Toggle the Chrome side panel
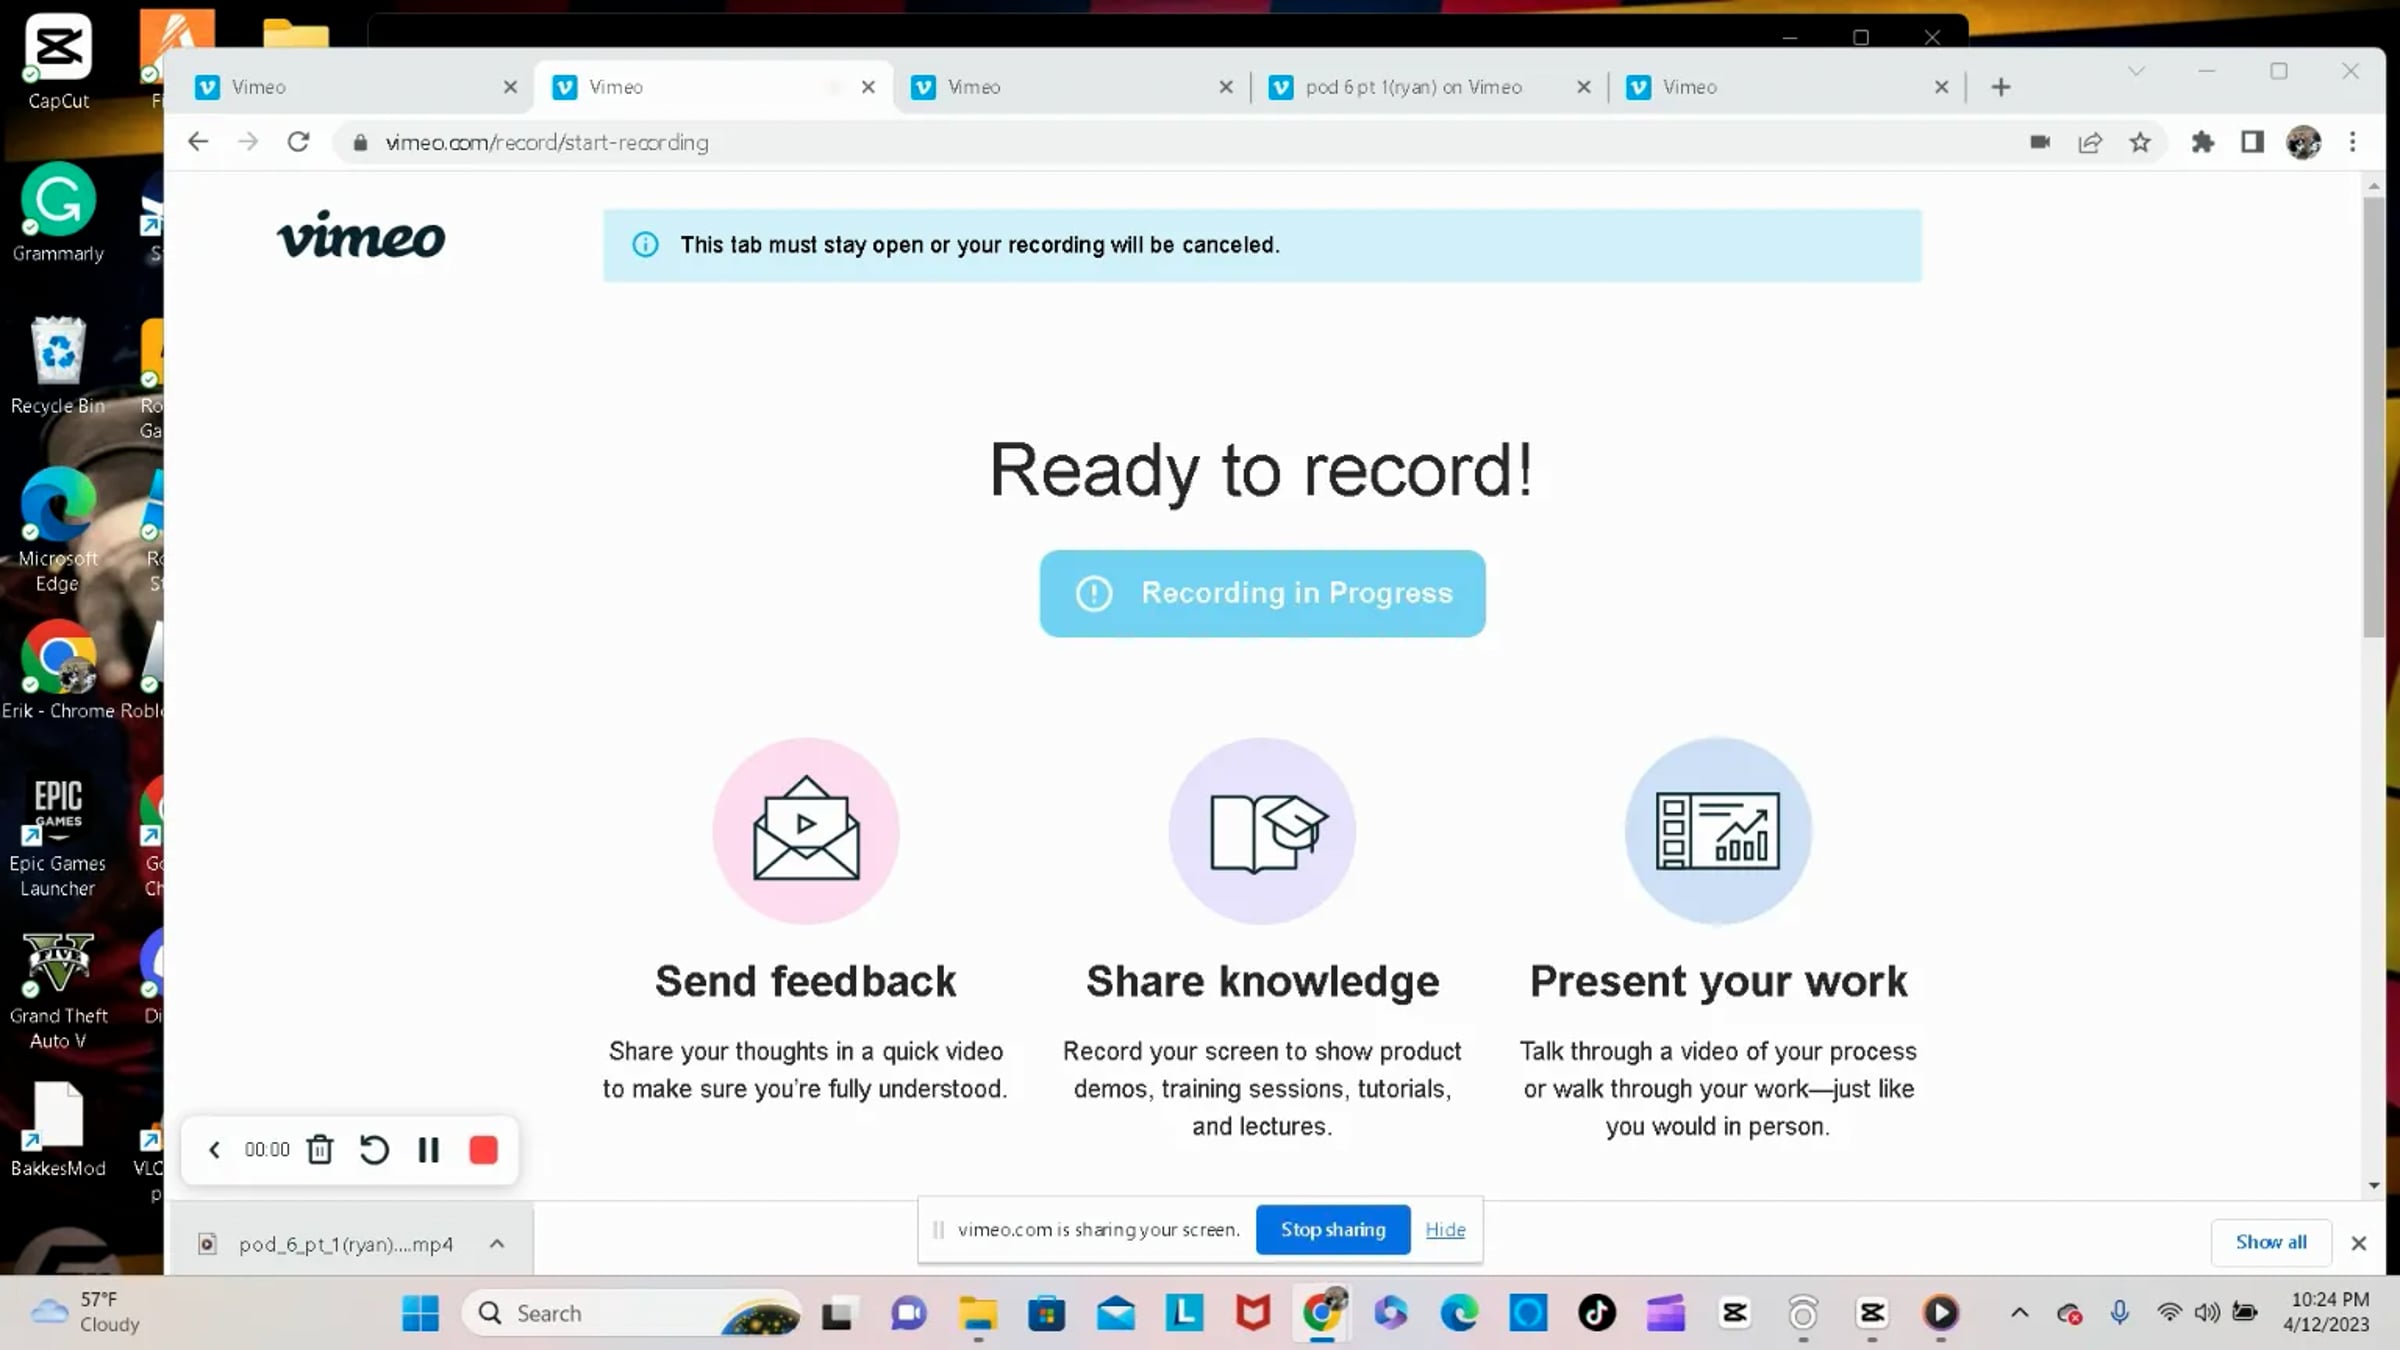The height and width of the screenshot is (1350, 2400). (2252, 142)
